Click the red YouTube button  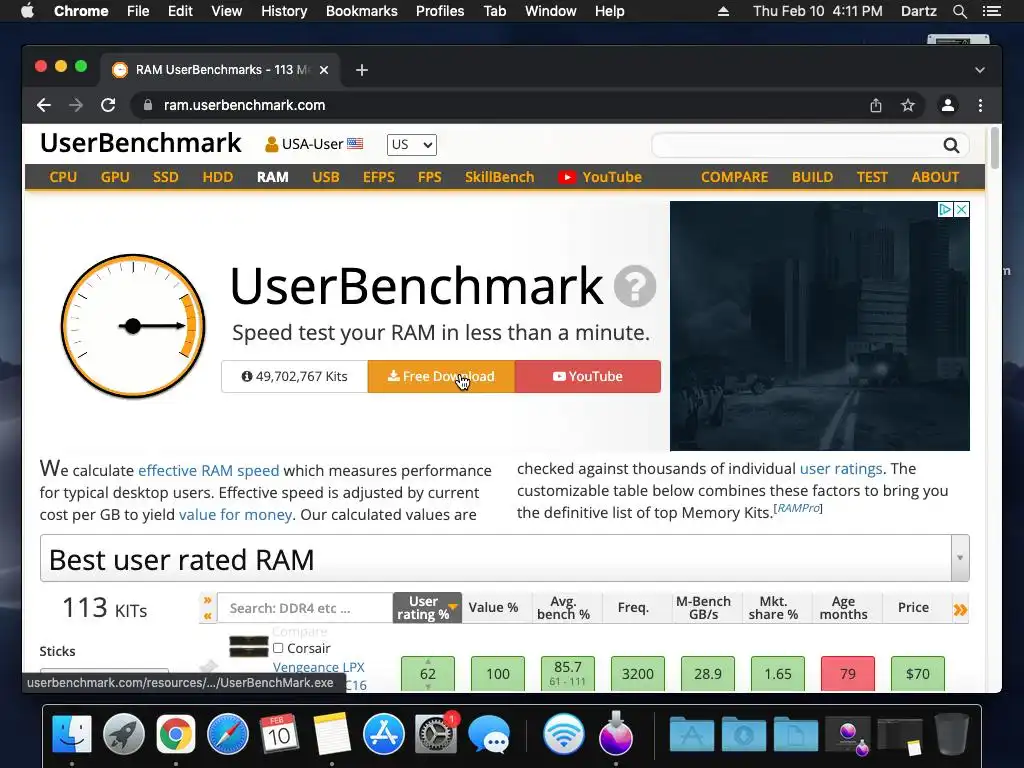point(588,376)
